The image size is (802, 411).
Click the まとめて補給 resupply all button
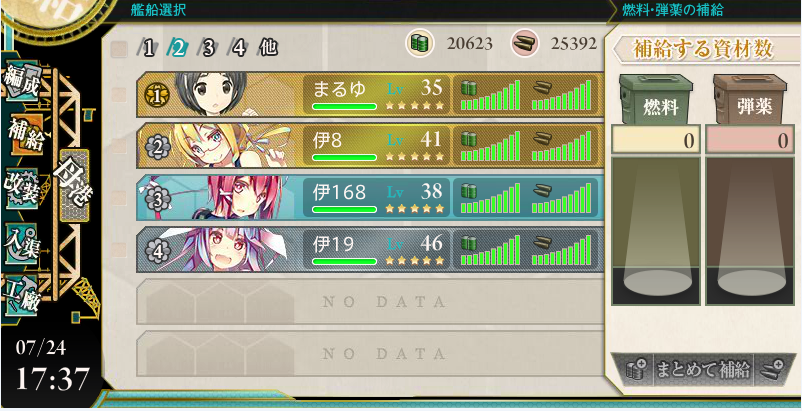coord(703,370)
